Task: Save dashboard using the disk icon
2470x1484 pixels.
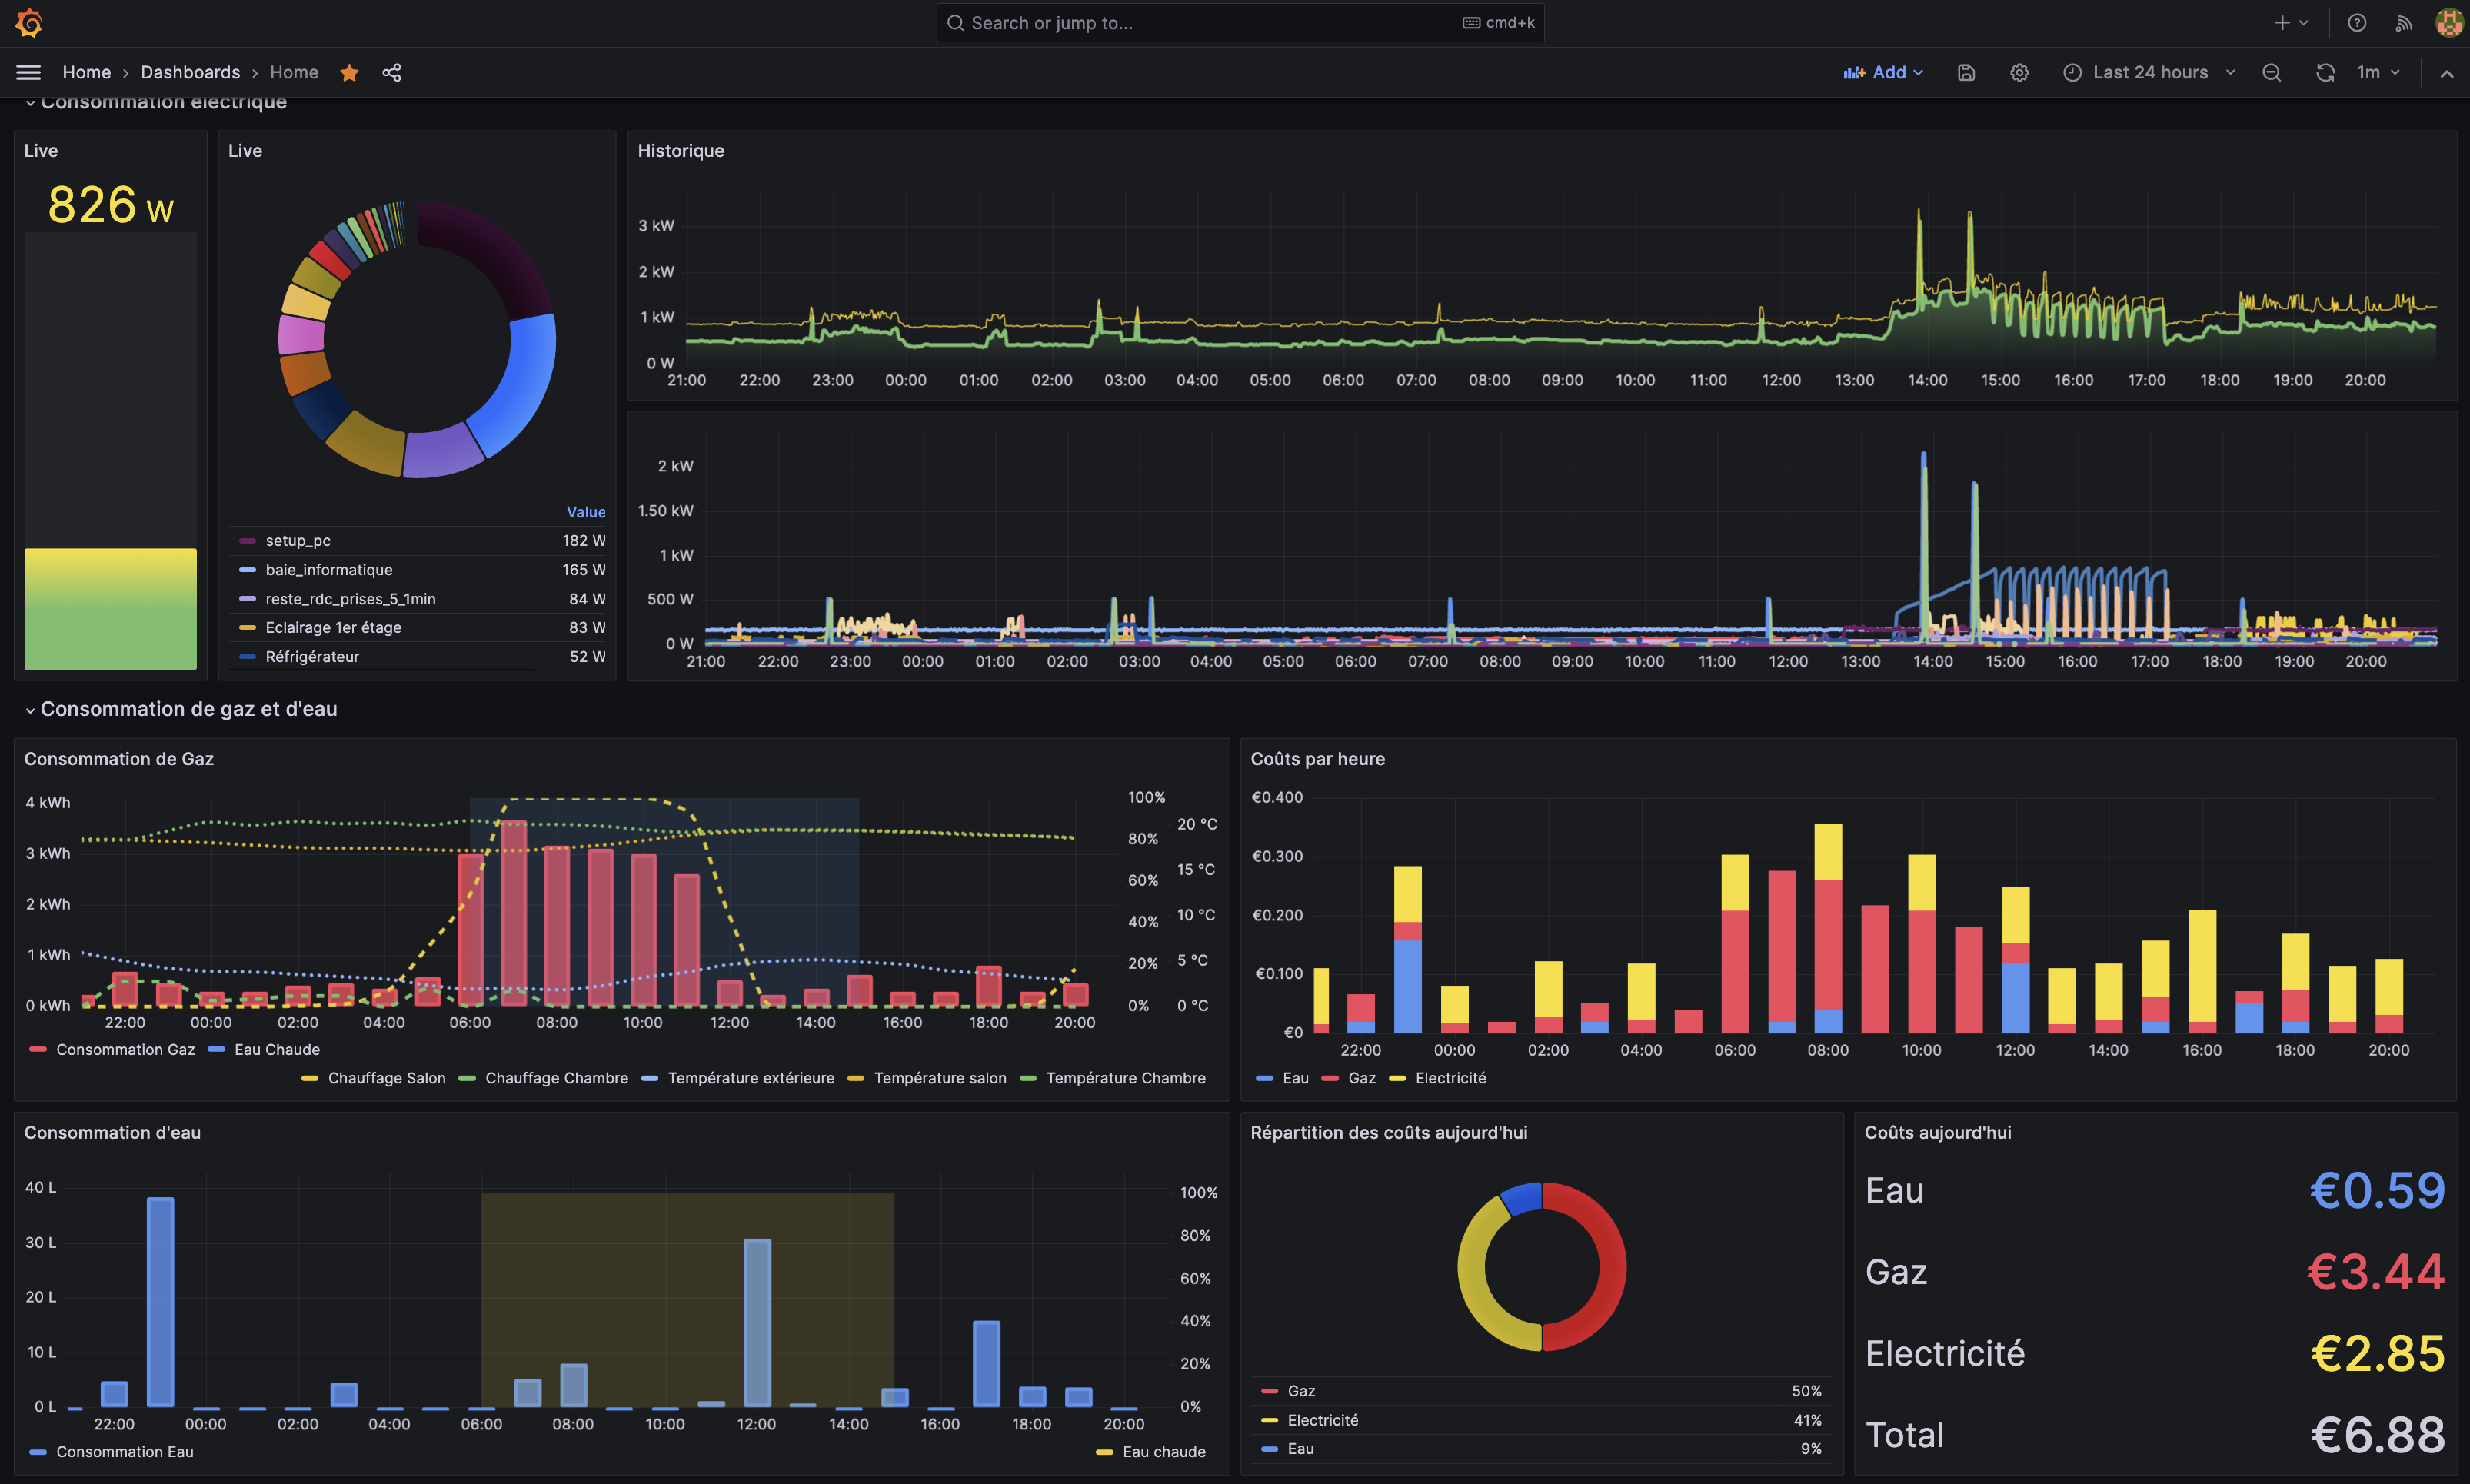Action: [x=1966, y=72]
